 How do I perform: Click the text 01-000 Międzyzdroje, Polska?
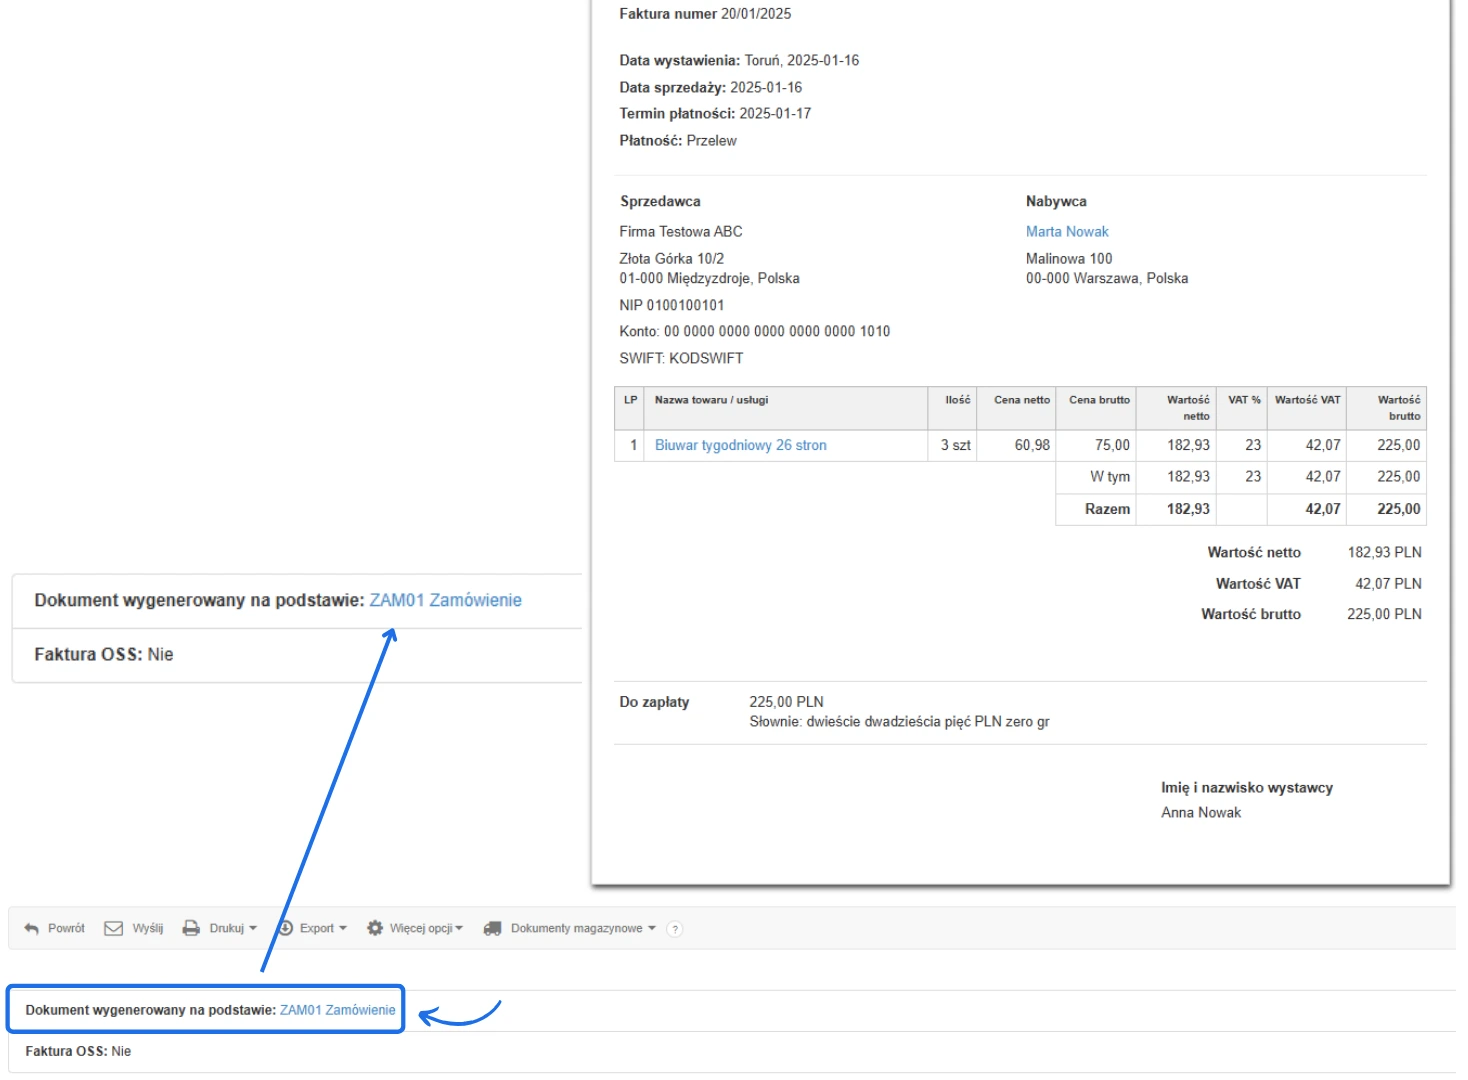tap(709, 278)
